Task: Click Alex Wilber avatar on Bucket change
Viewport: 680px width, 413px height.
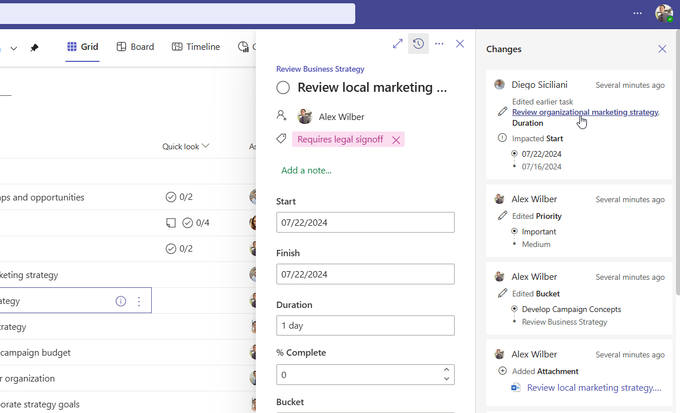Action: [500, 276]
